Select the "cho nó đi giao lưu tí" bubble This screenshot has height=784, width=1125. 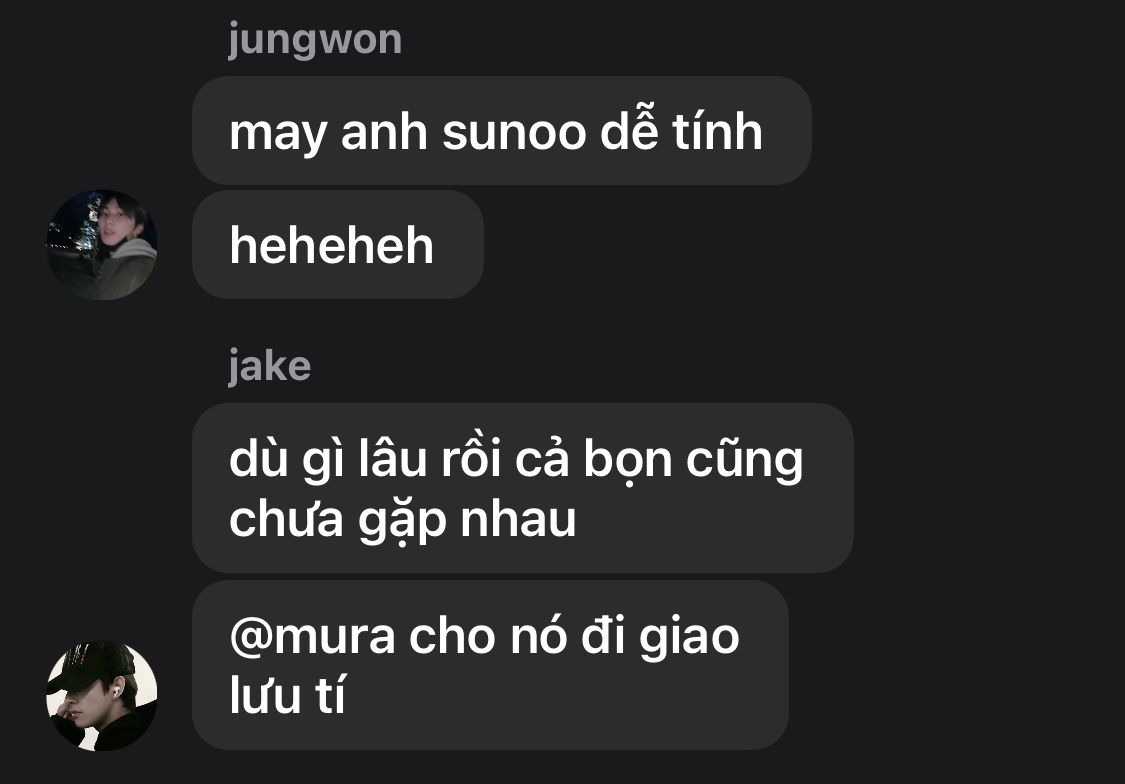(490, 665)
